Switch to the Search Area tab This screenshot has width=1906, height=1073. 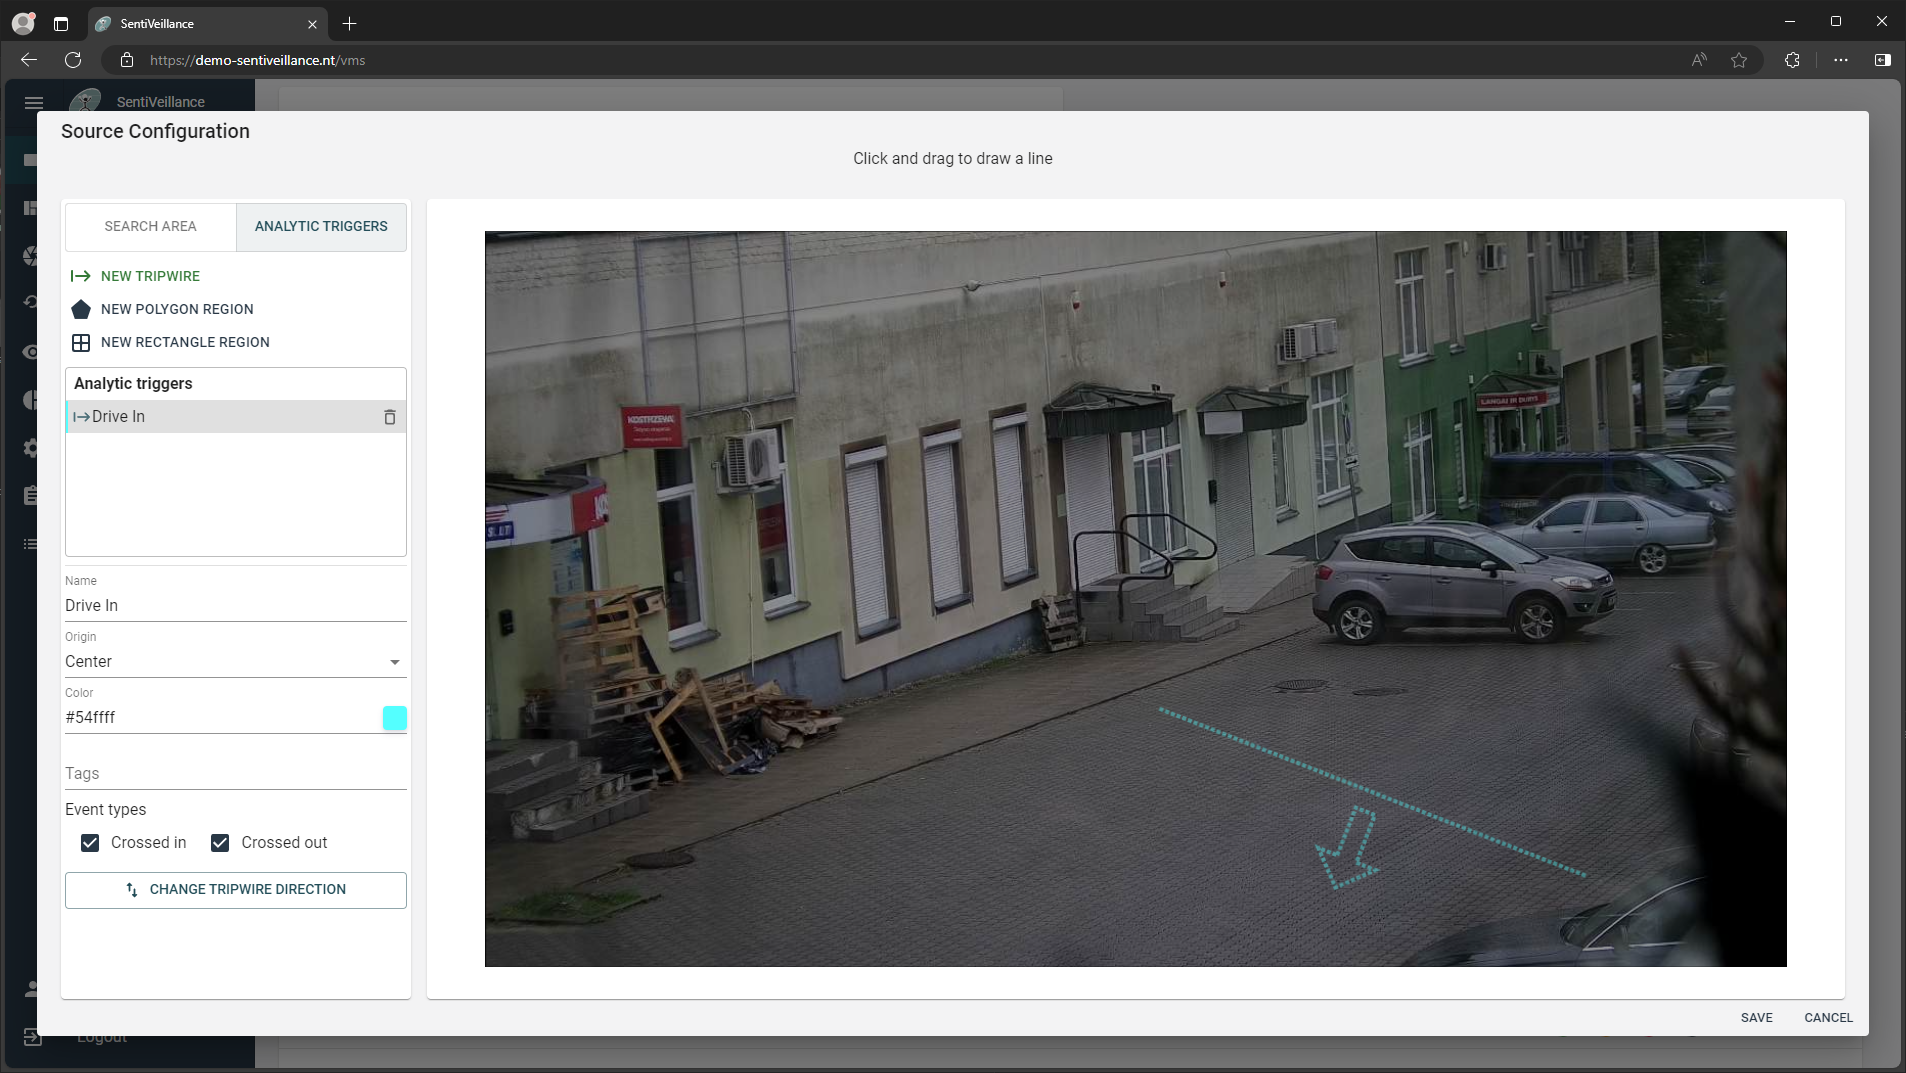(x=151, y=226)
